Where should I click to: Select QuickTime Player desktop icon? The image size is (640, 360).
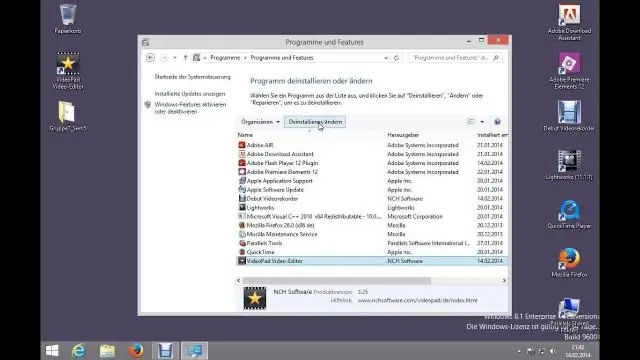[x=569, y=214]
